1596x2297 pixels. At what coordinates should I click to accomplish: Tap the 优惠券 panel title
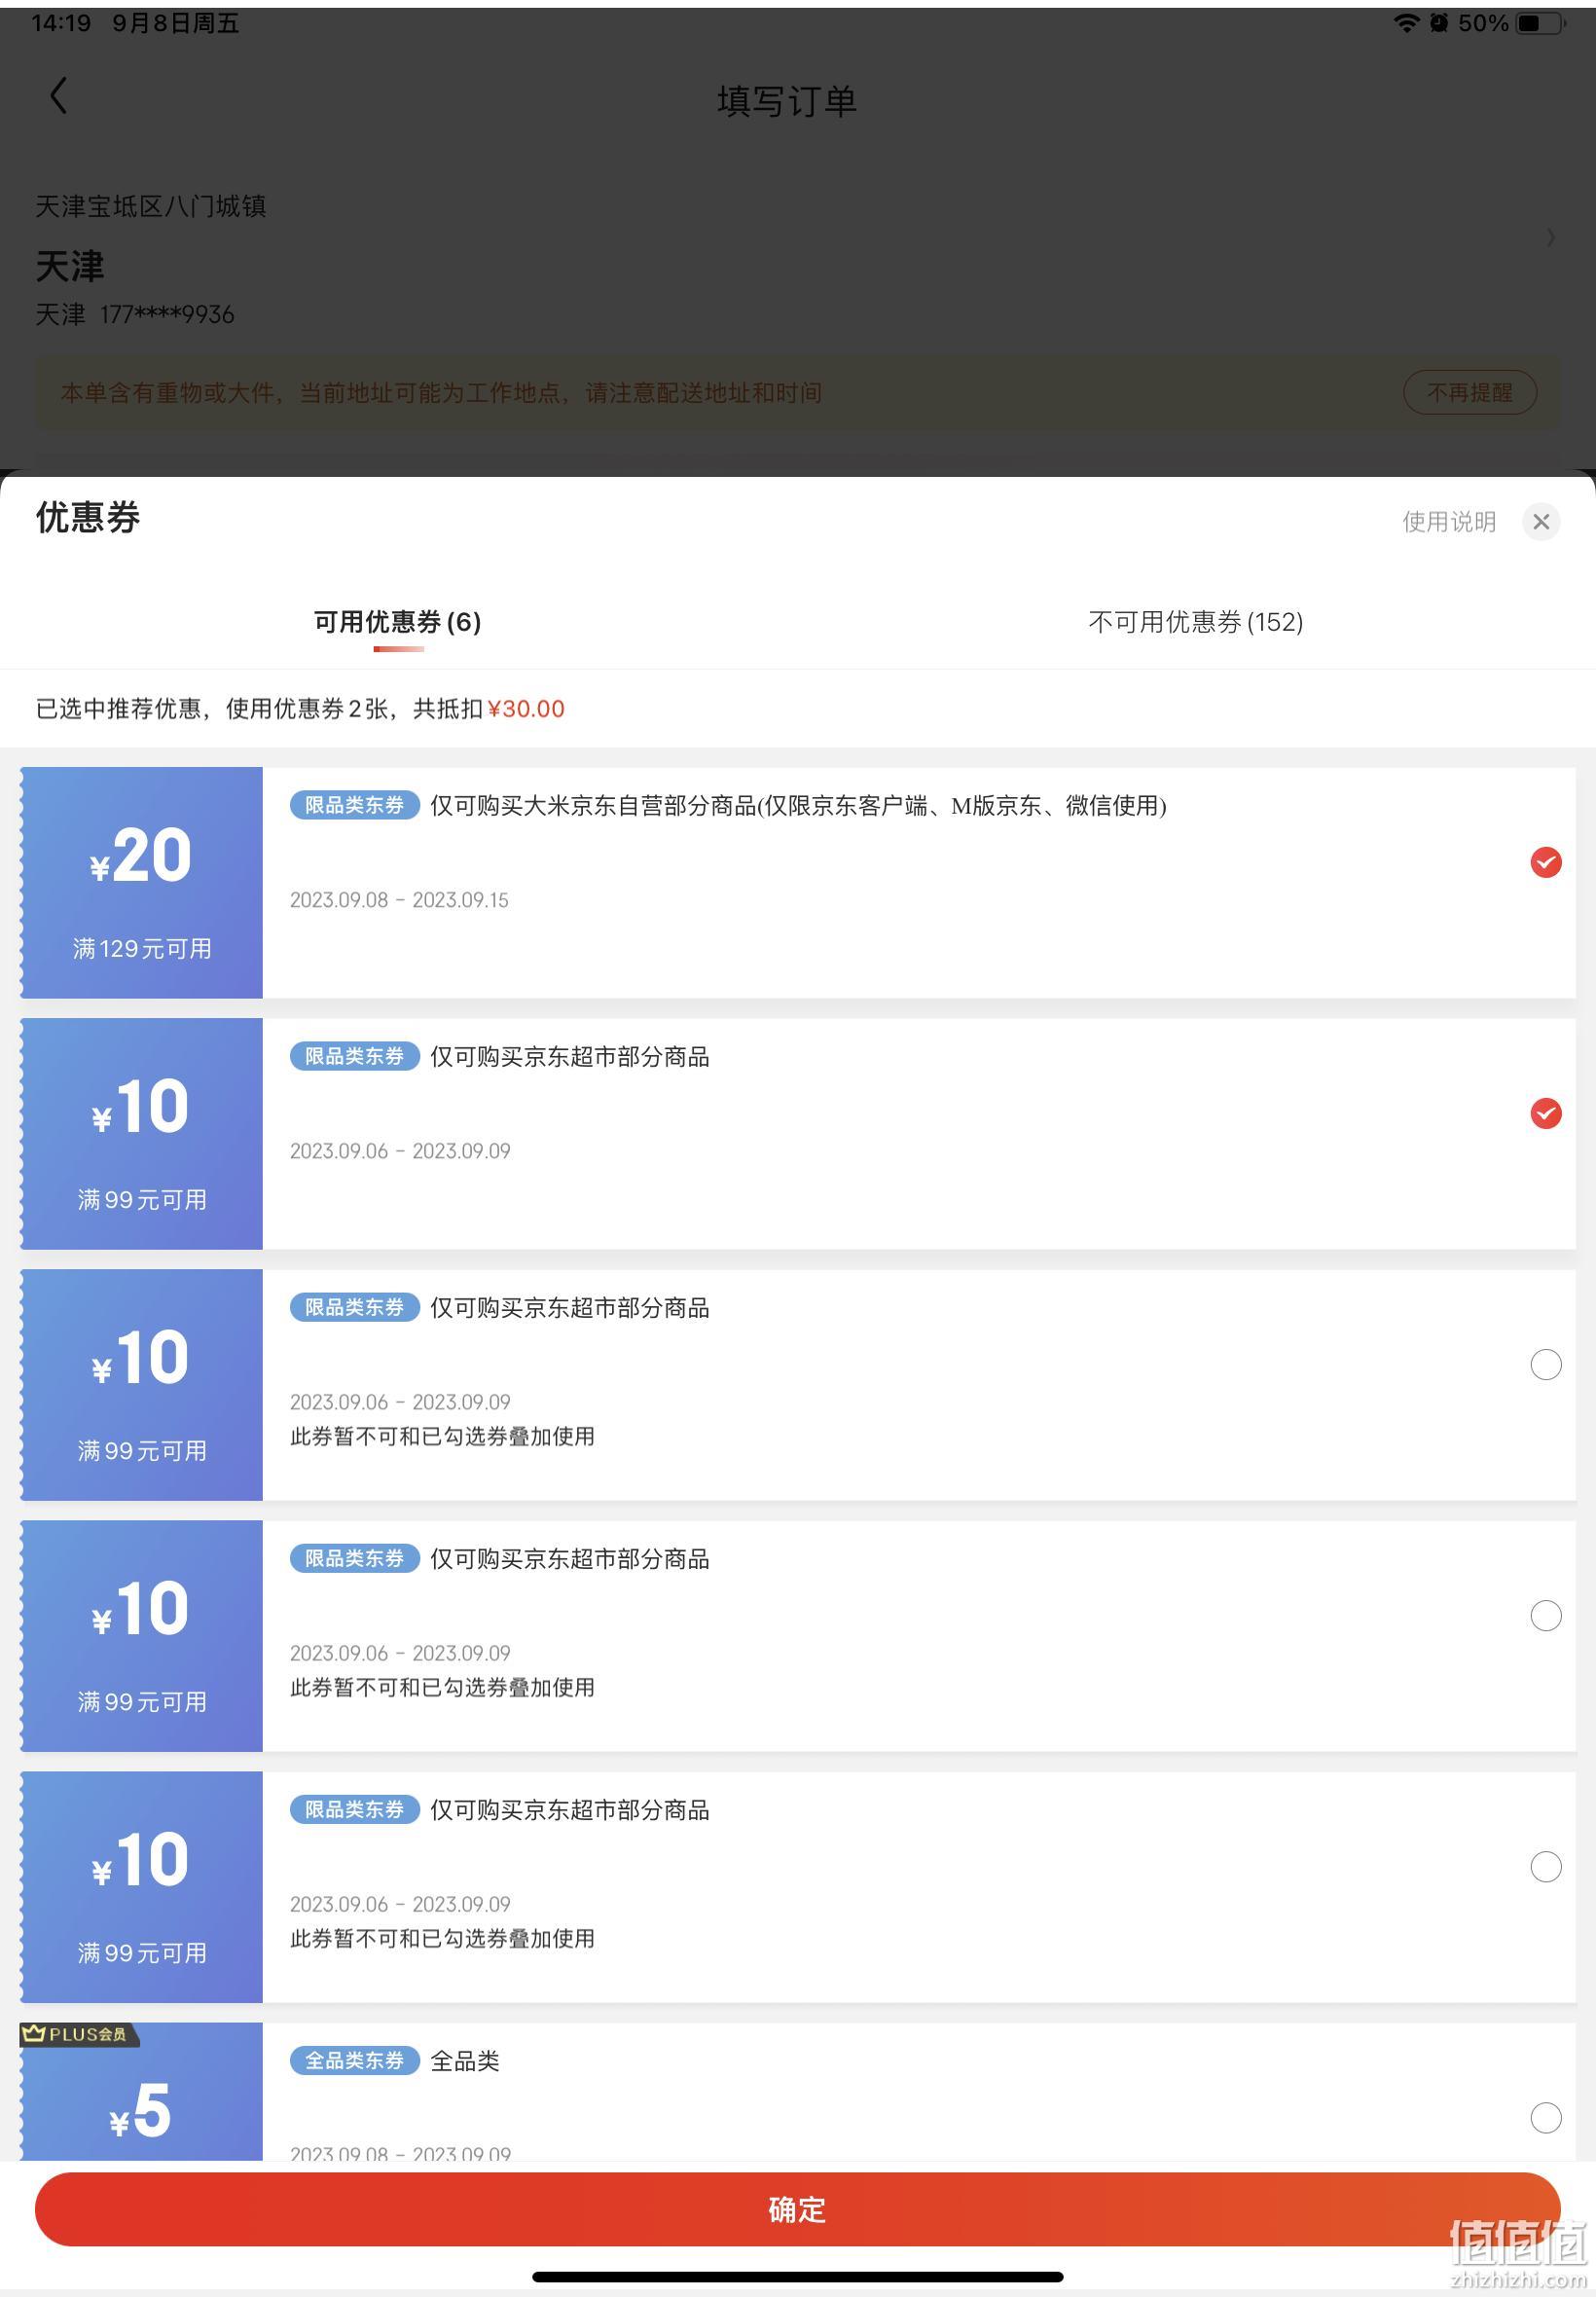(88, 517)
